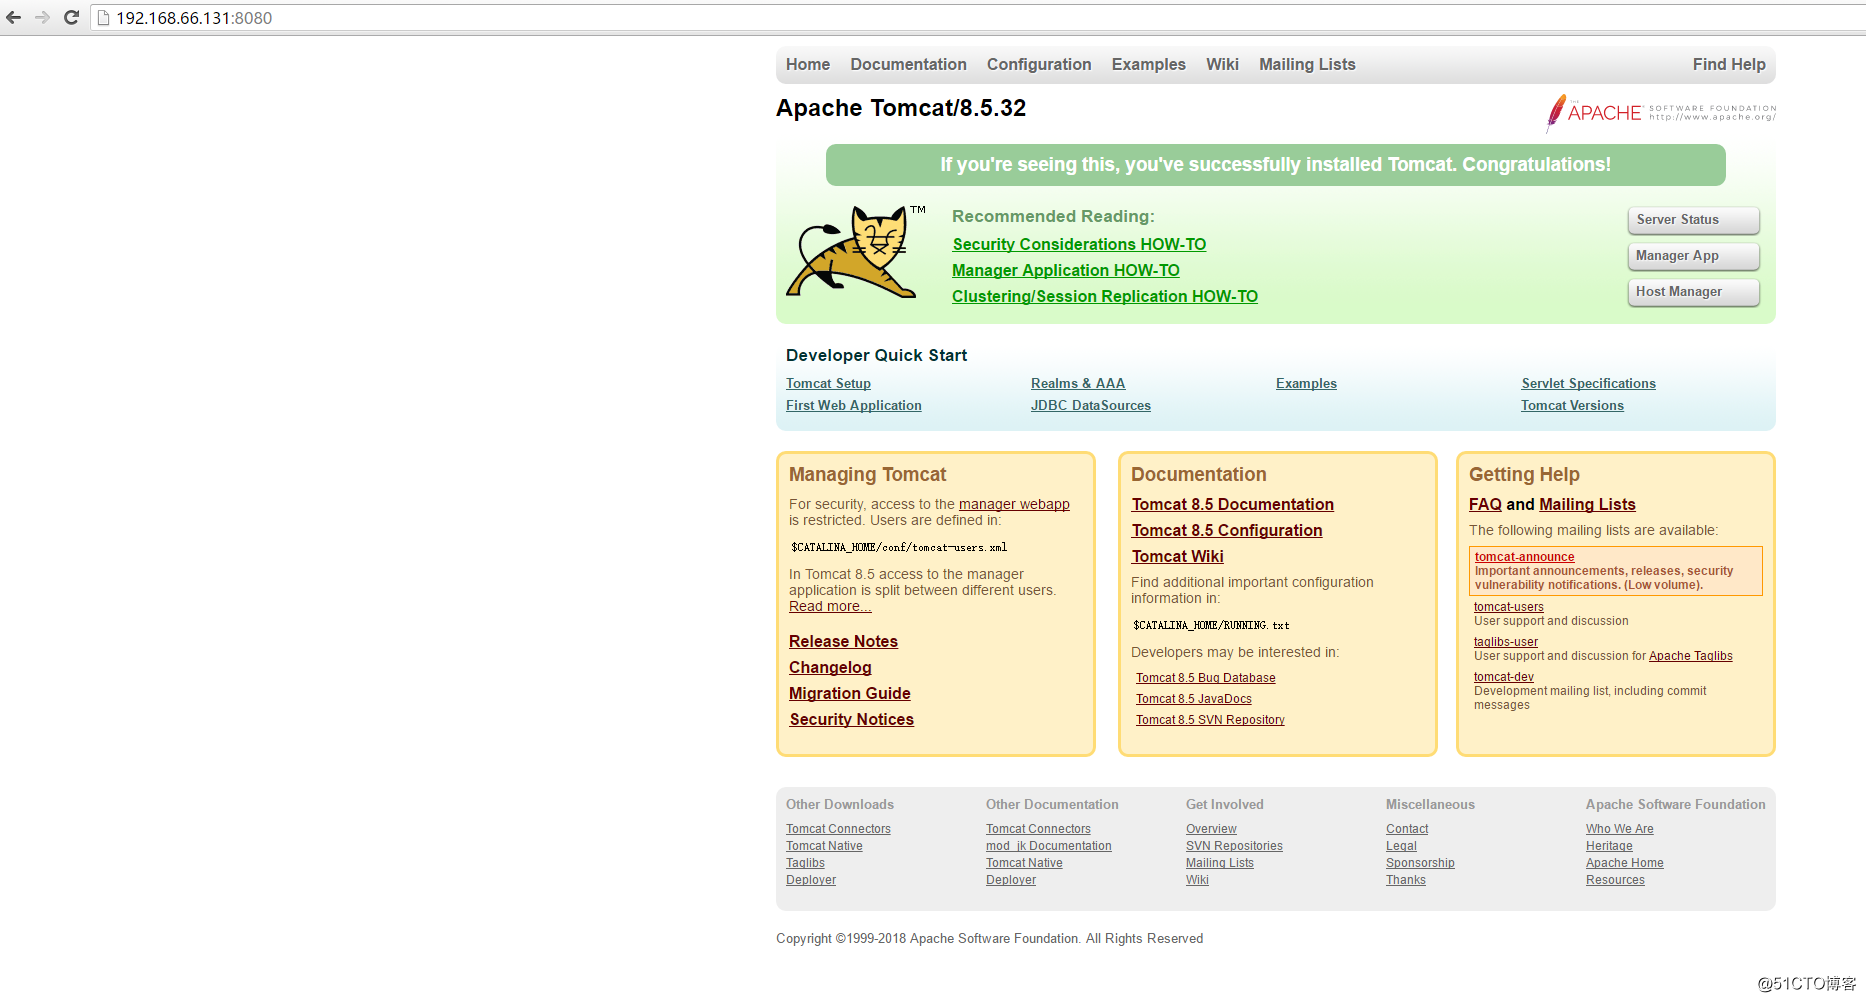Viewport: 1866px width, 1002px height.
Task: Open Release Notes
Action: pyautogui.click(x=843, y=642)
